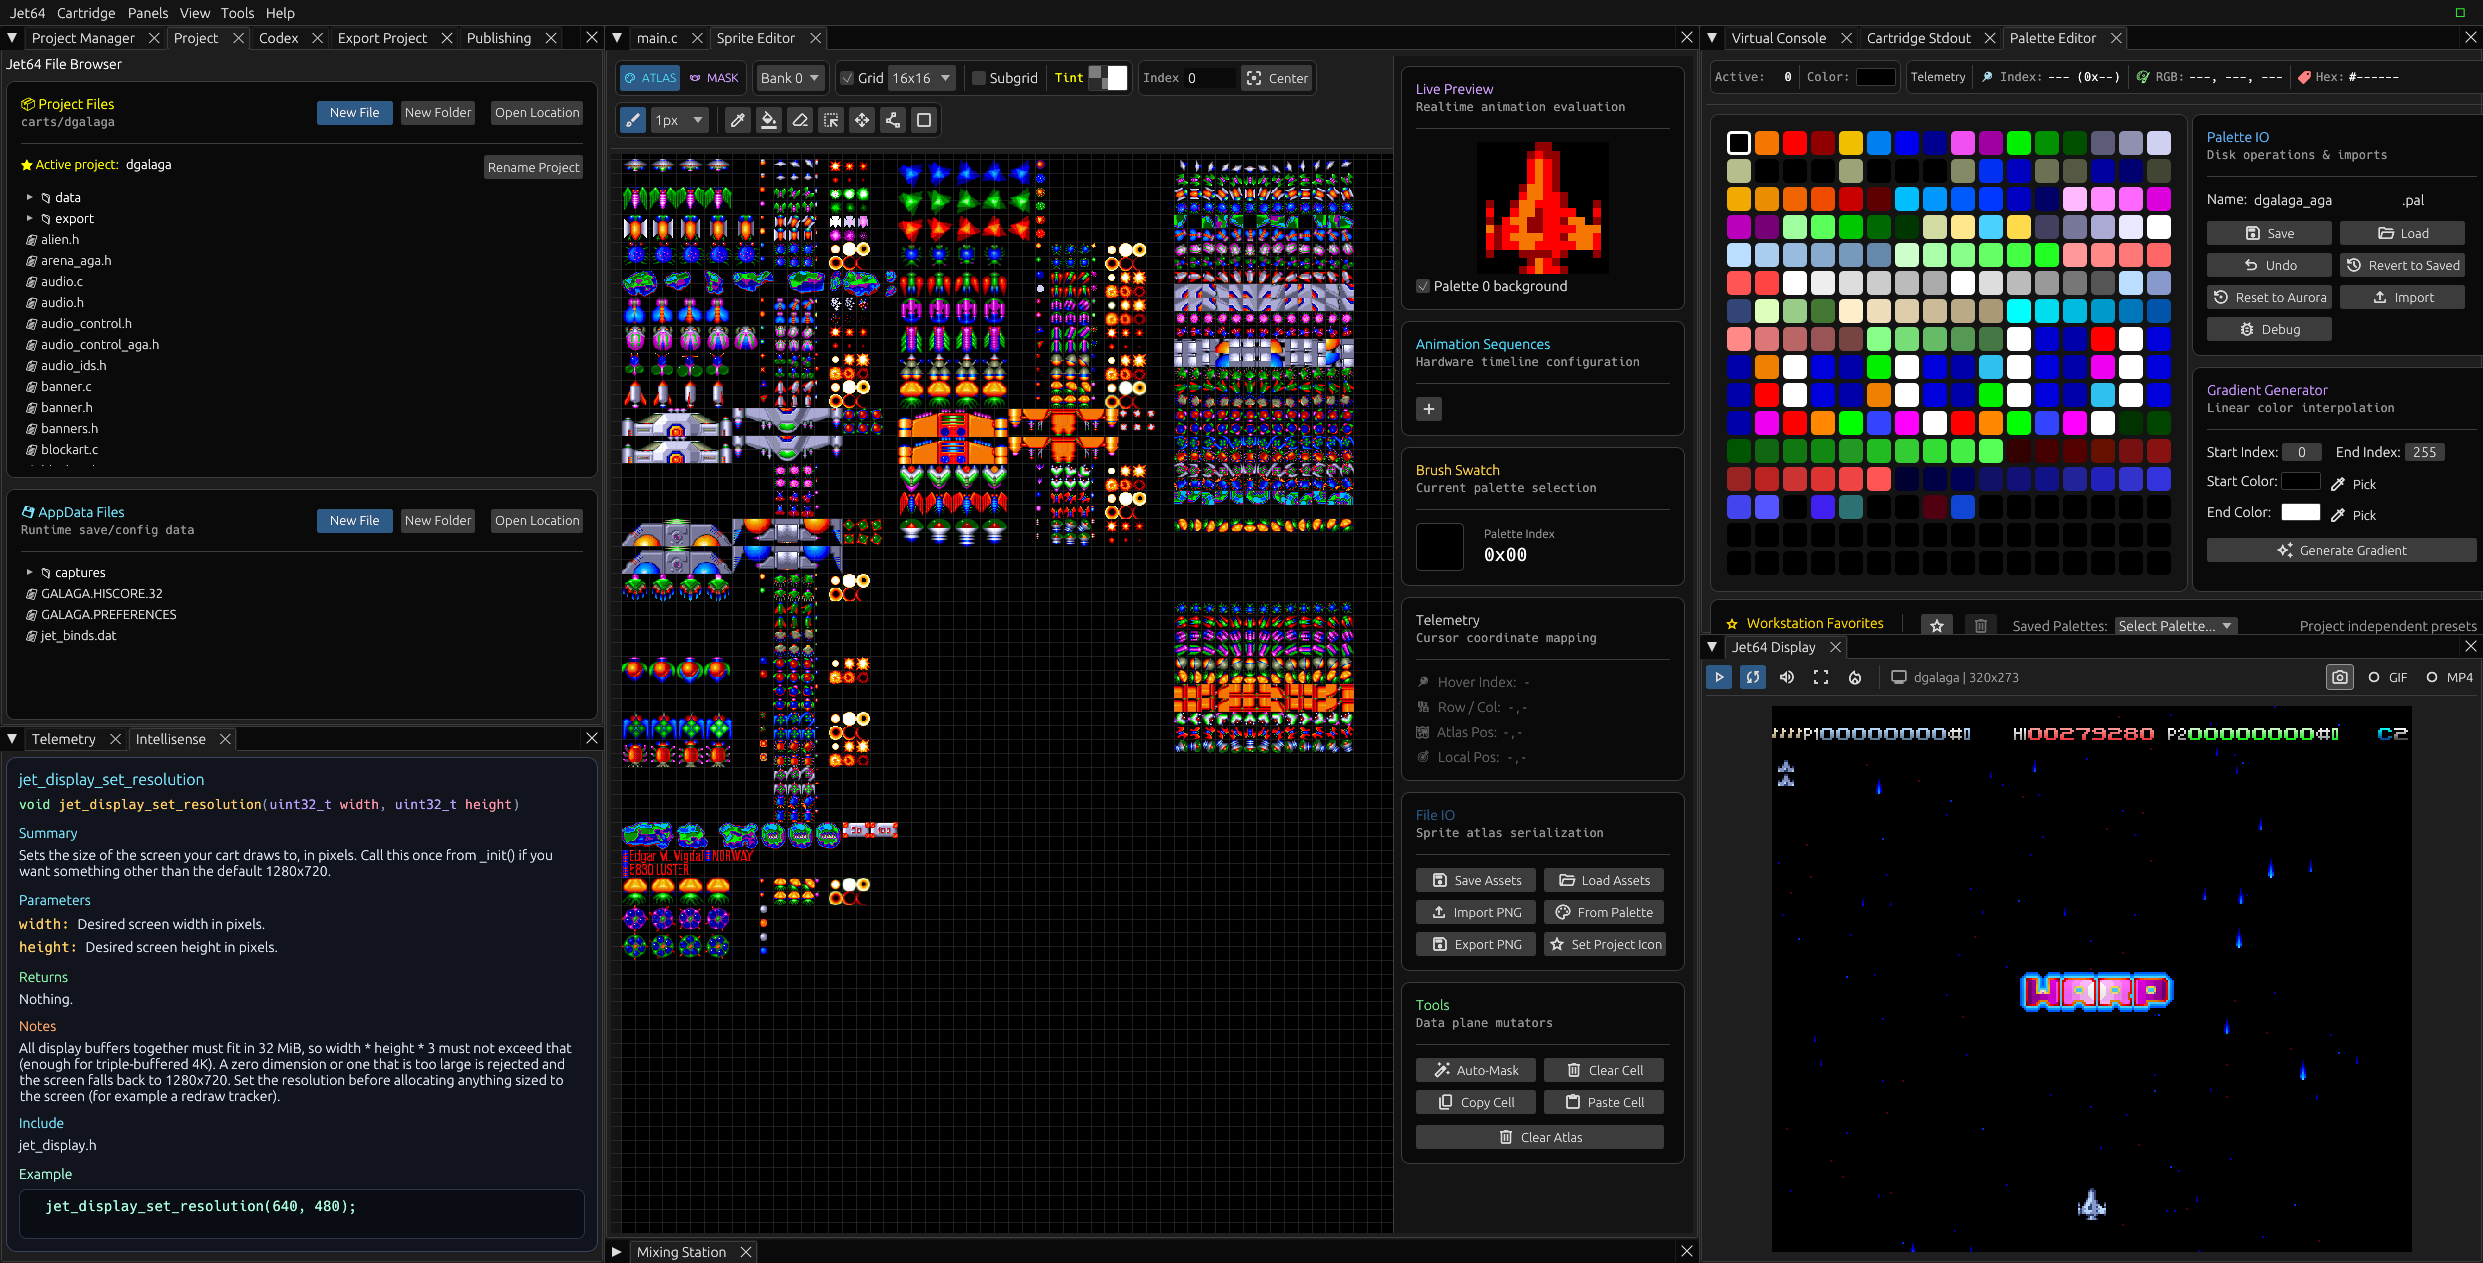Click the Center view button
The image size is (2483, 1263).
pyautogui.click(x=1277, y=78)
